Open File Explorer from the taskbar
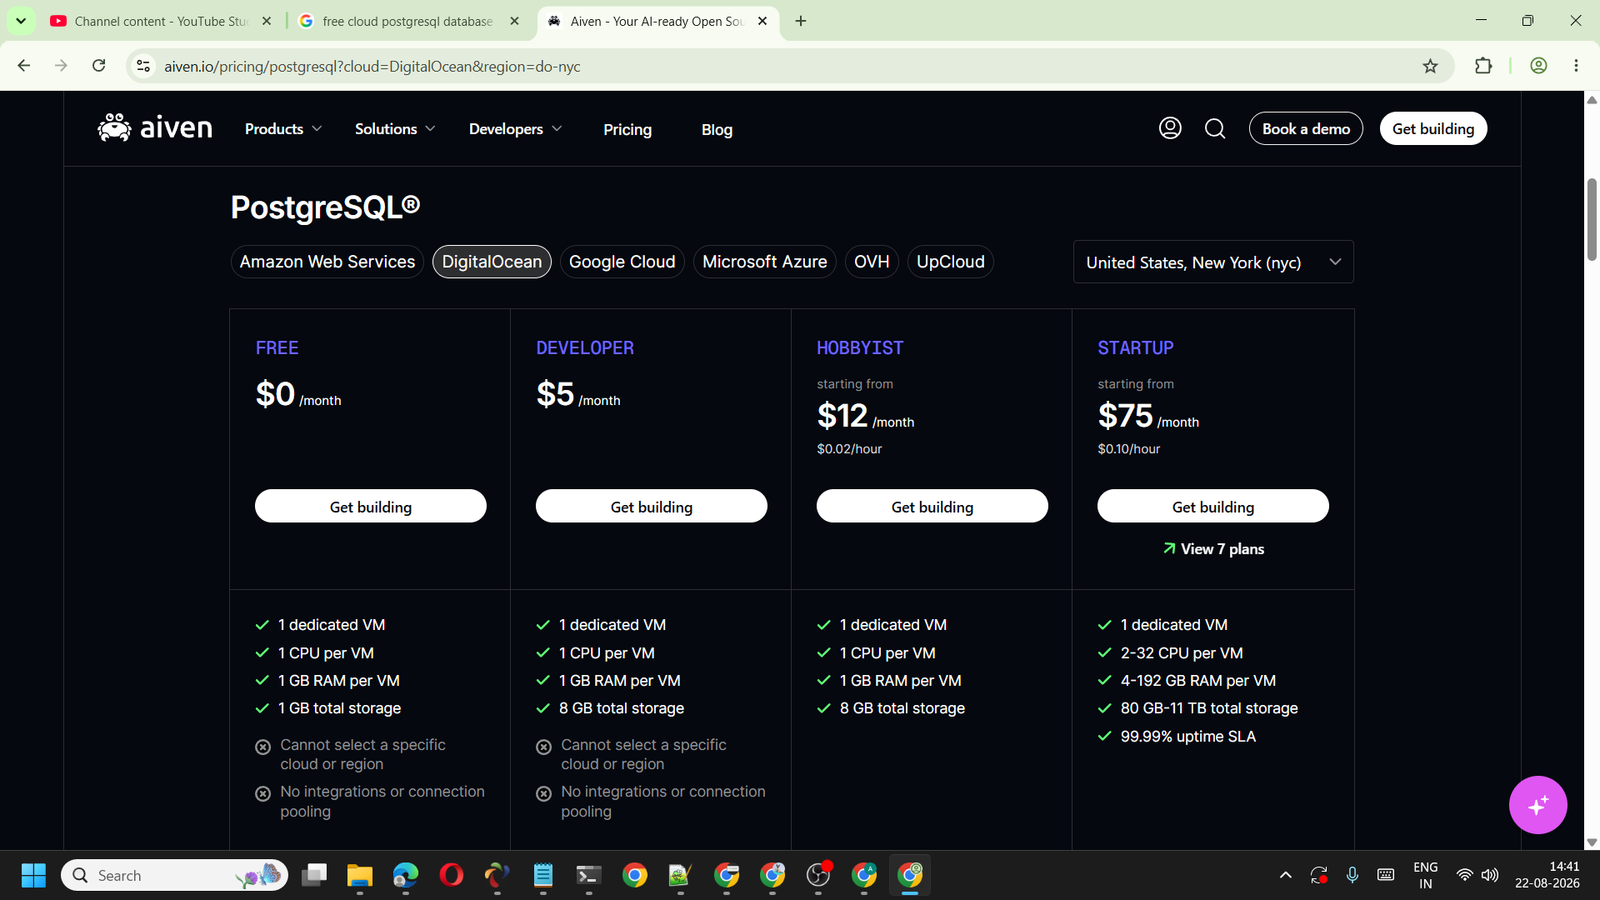This screenshot has height=900, width=1600. coord(360,875)
